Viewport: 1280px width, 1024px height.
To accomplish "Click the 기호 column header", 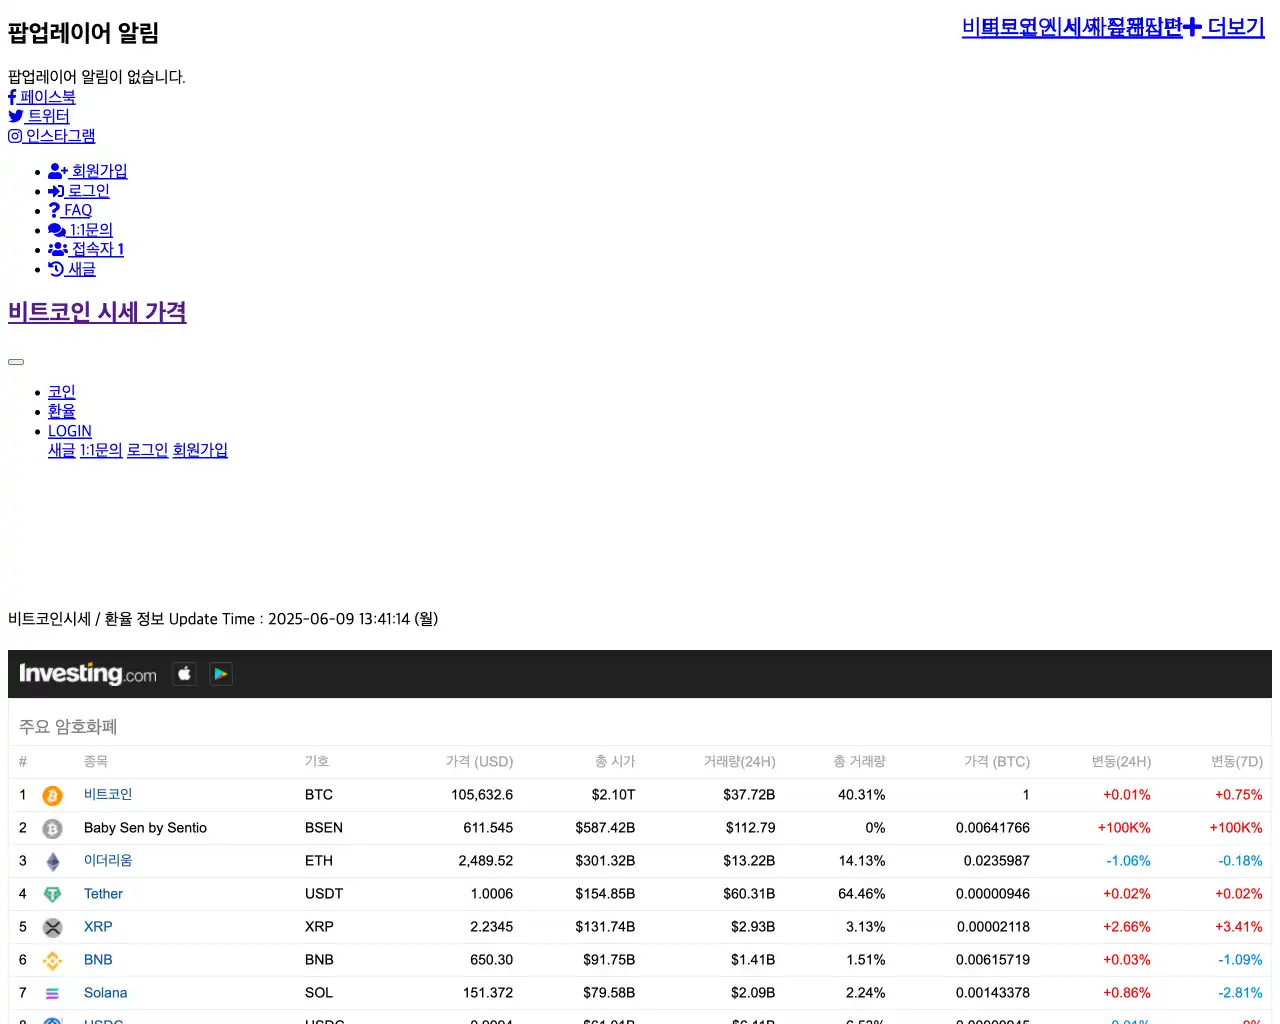I will [317, 762].
